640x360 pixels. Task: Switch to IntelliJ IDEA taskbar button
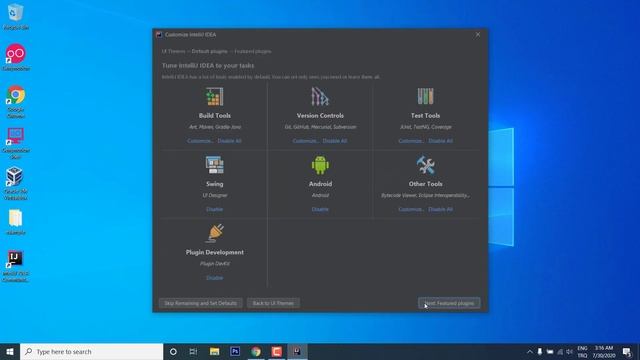pos(297,351)
